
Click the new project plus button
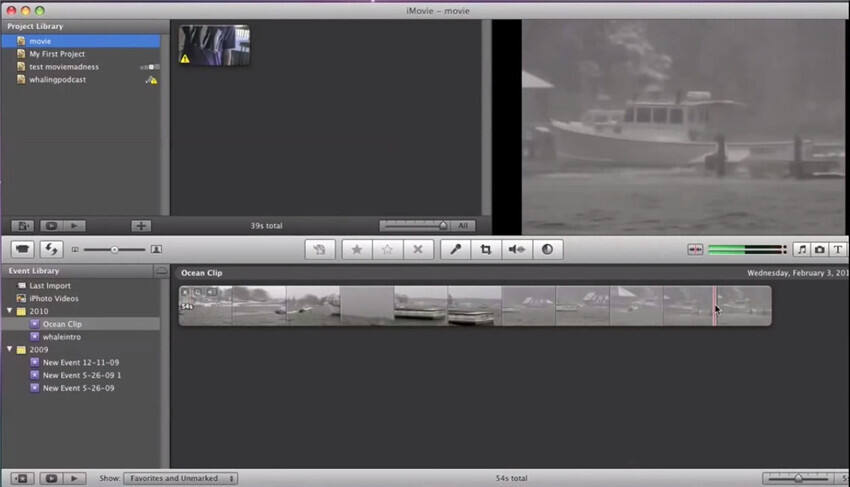pos(141,226)
